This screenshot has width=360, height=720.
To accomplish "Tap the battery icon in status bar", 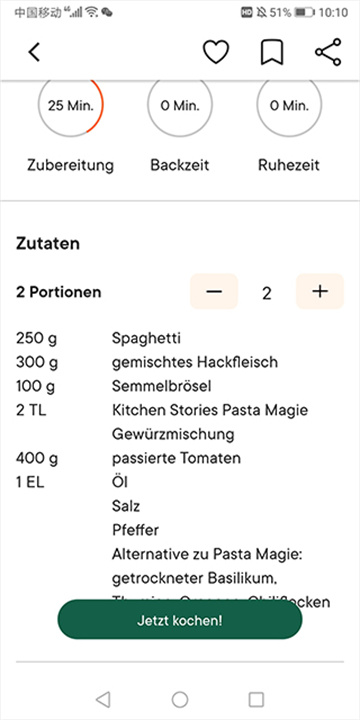I will tap(304, 12).
